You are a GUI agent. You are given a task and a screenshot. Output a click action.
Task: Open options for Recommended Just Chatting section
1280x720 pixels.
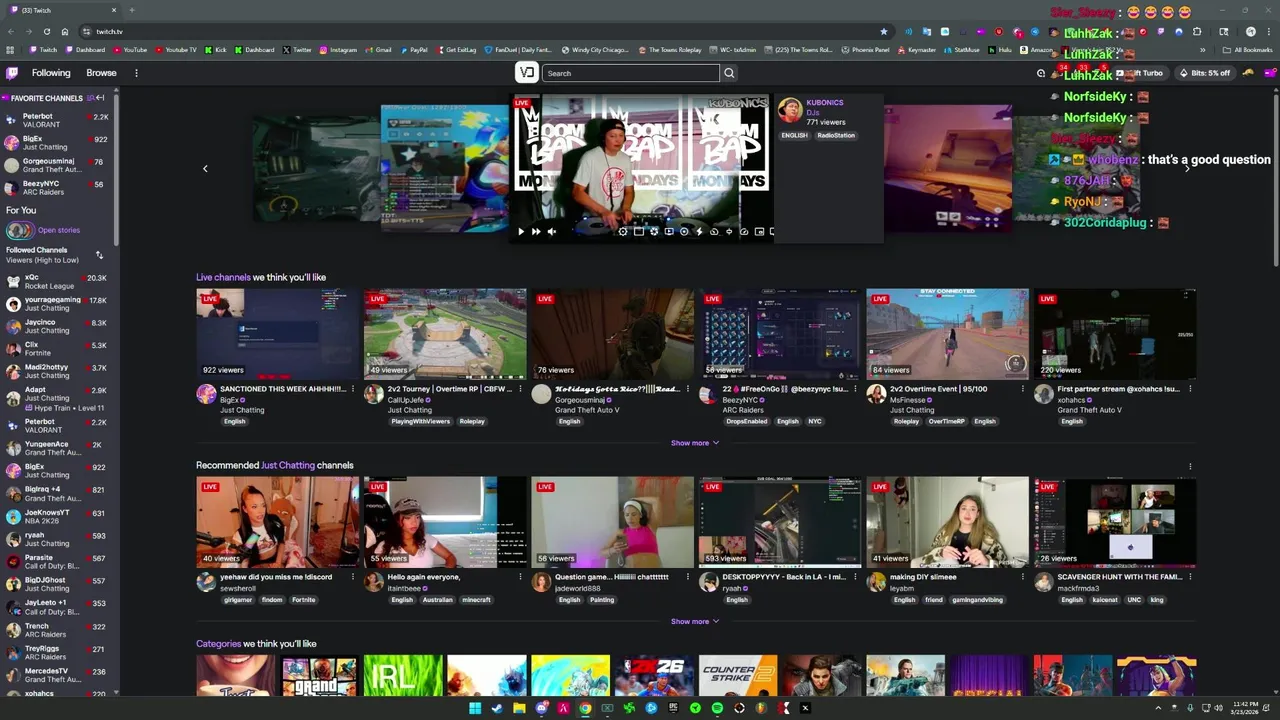[1189, 466]
